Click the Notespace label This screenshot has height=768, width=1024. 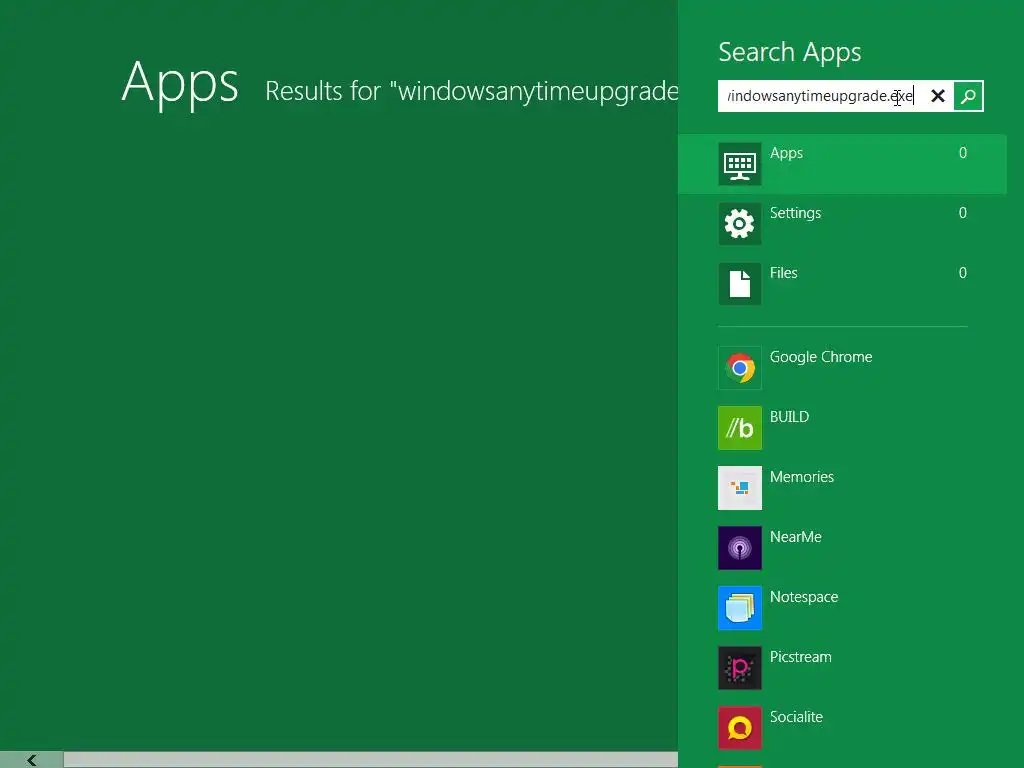pyautogui.click(x=804, y=598)
